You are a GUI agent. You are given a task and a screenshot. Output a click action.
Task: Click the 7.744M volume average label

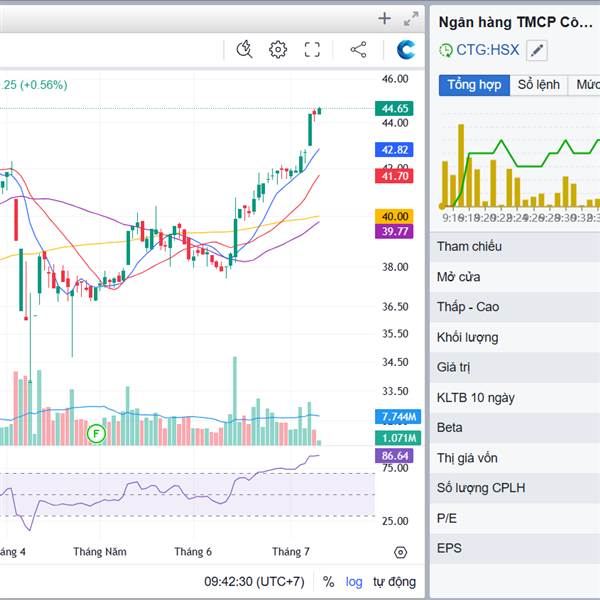click(398, 417)
